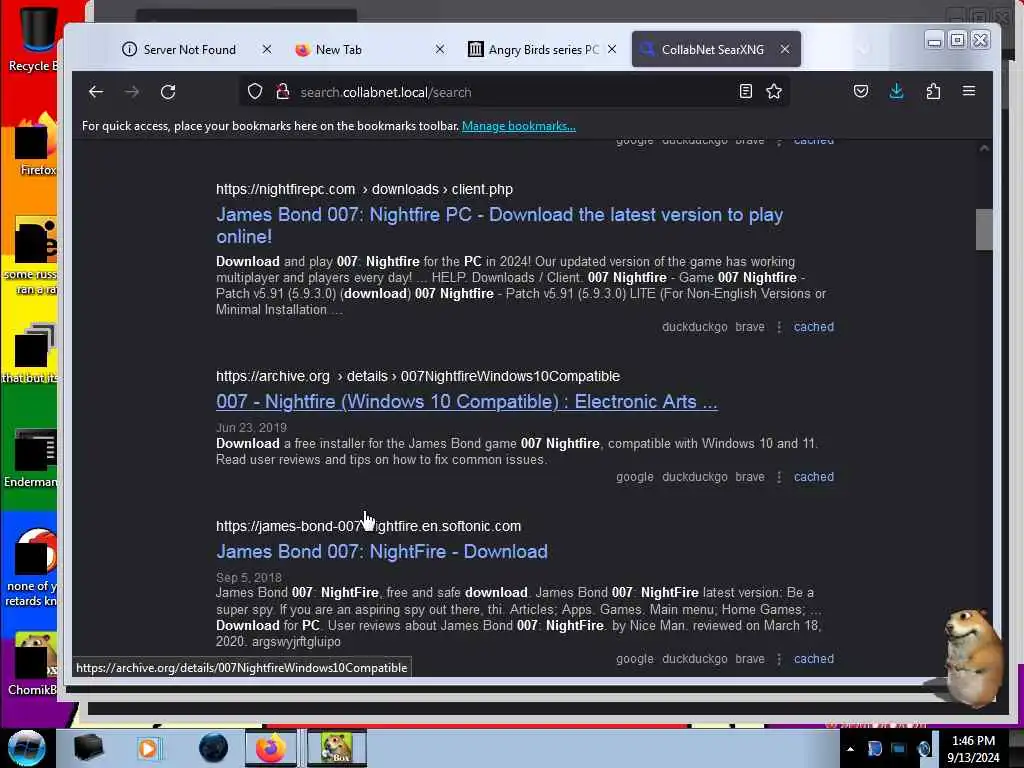Toggle reader view icon in address bar
The width and height of the screenshot is (1024, 768).
point(745,91)
